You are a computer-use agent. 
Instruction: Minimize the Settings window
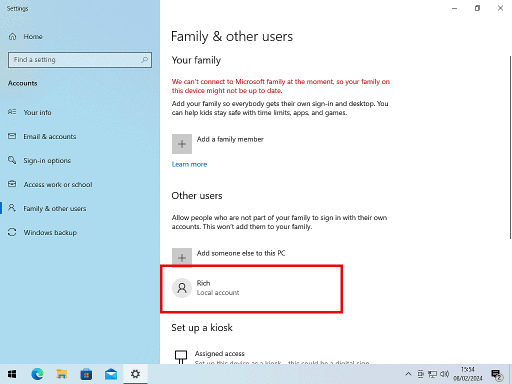[454, 8]
